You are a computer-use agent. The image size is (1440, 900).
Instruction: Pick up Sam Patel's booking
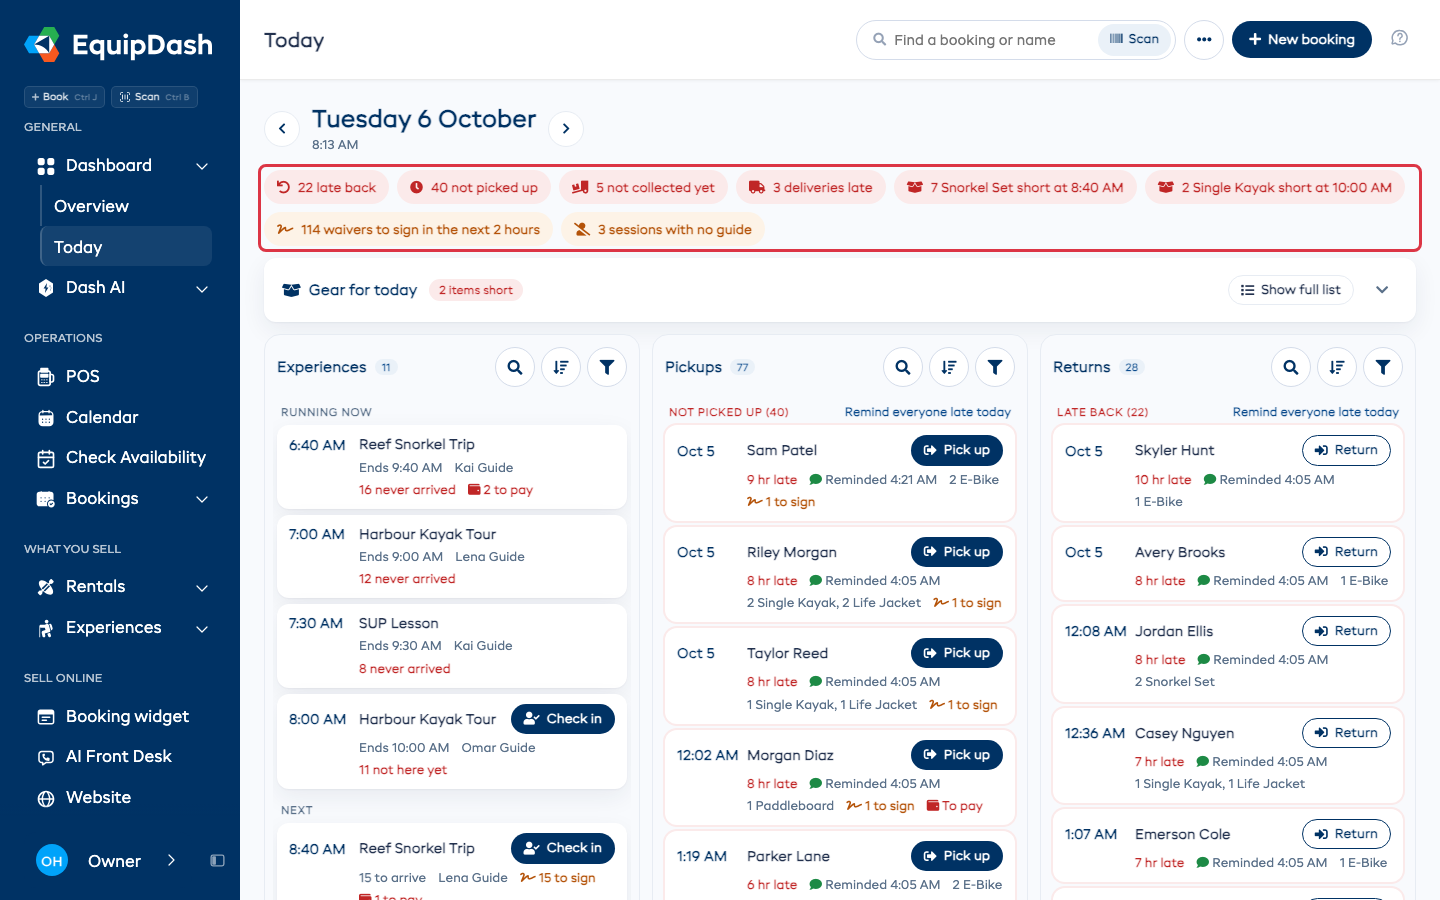tap(957, 450)
